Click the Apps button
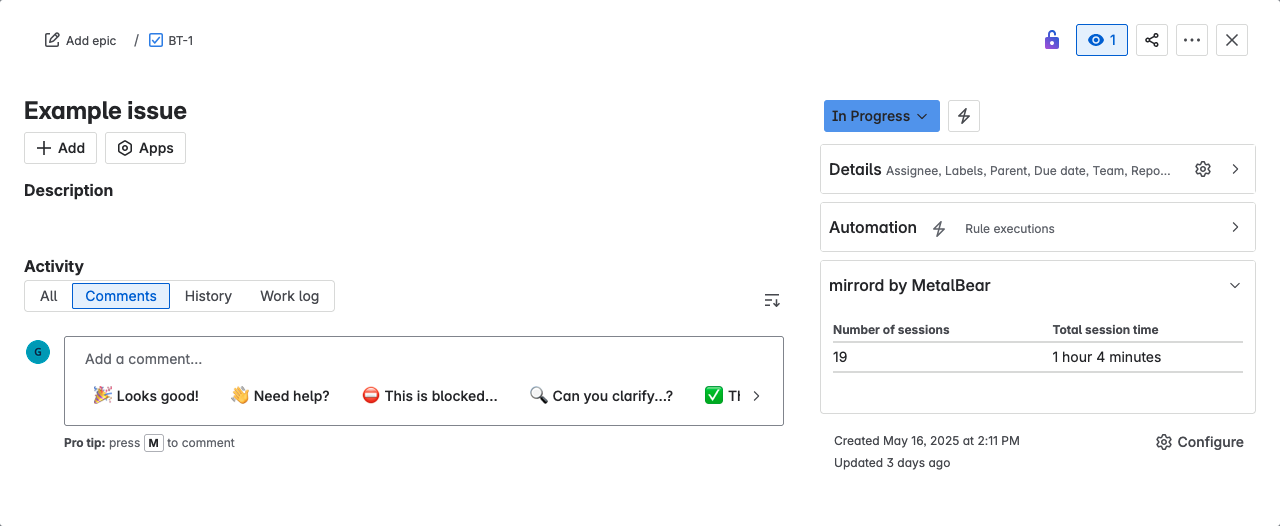This screenshot has height=526, width=1280. coord(145,148)
